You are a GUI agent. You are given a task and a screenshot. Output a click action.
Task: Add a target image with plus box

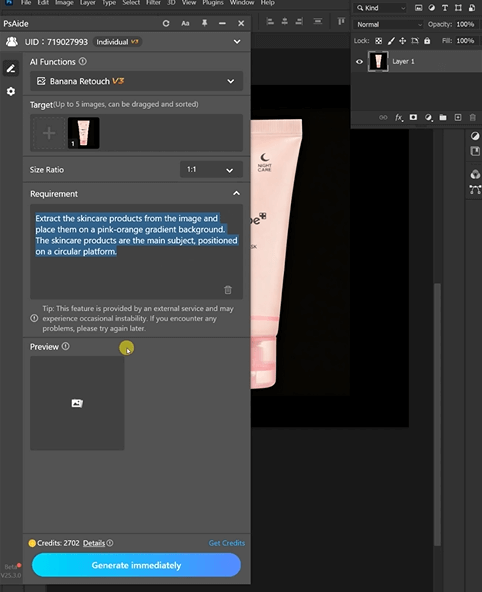[49, 133]
